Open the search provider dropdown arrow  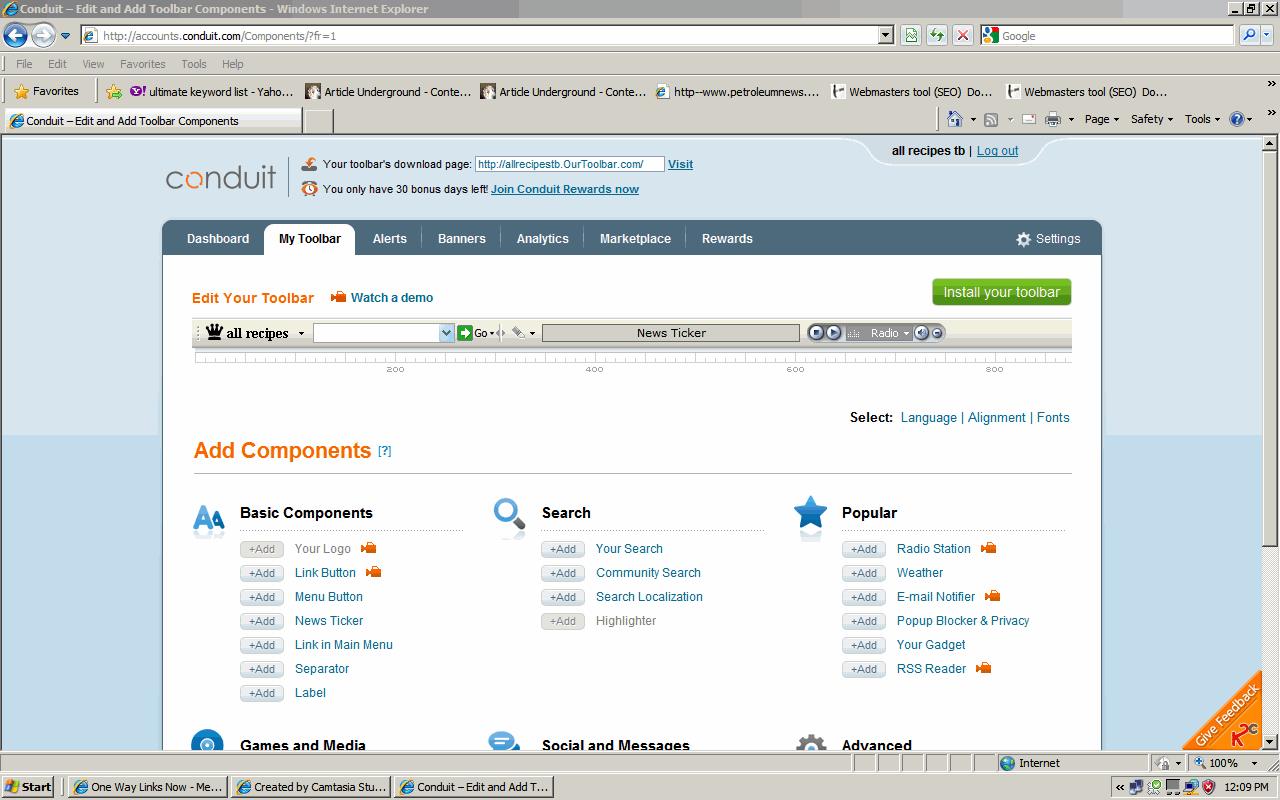(1267, 36)
